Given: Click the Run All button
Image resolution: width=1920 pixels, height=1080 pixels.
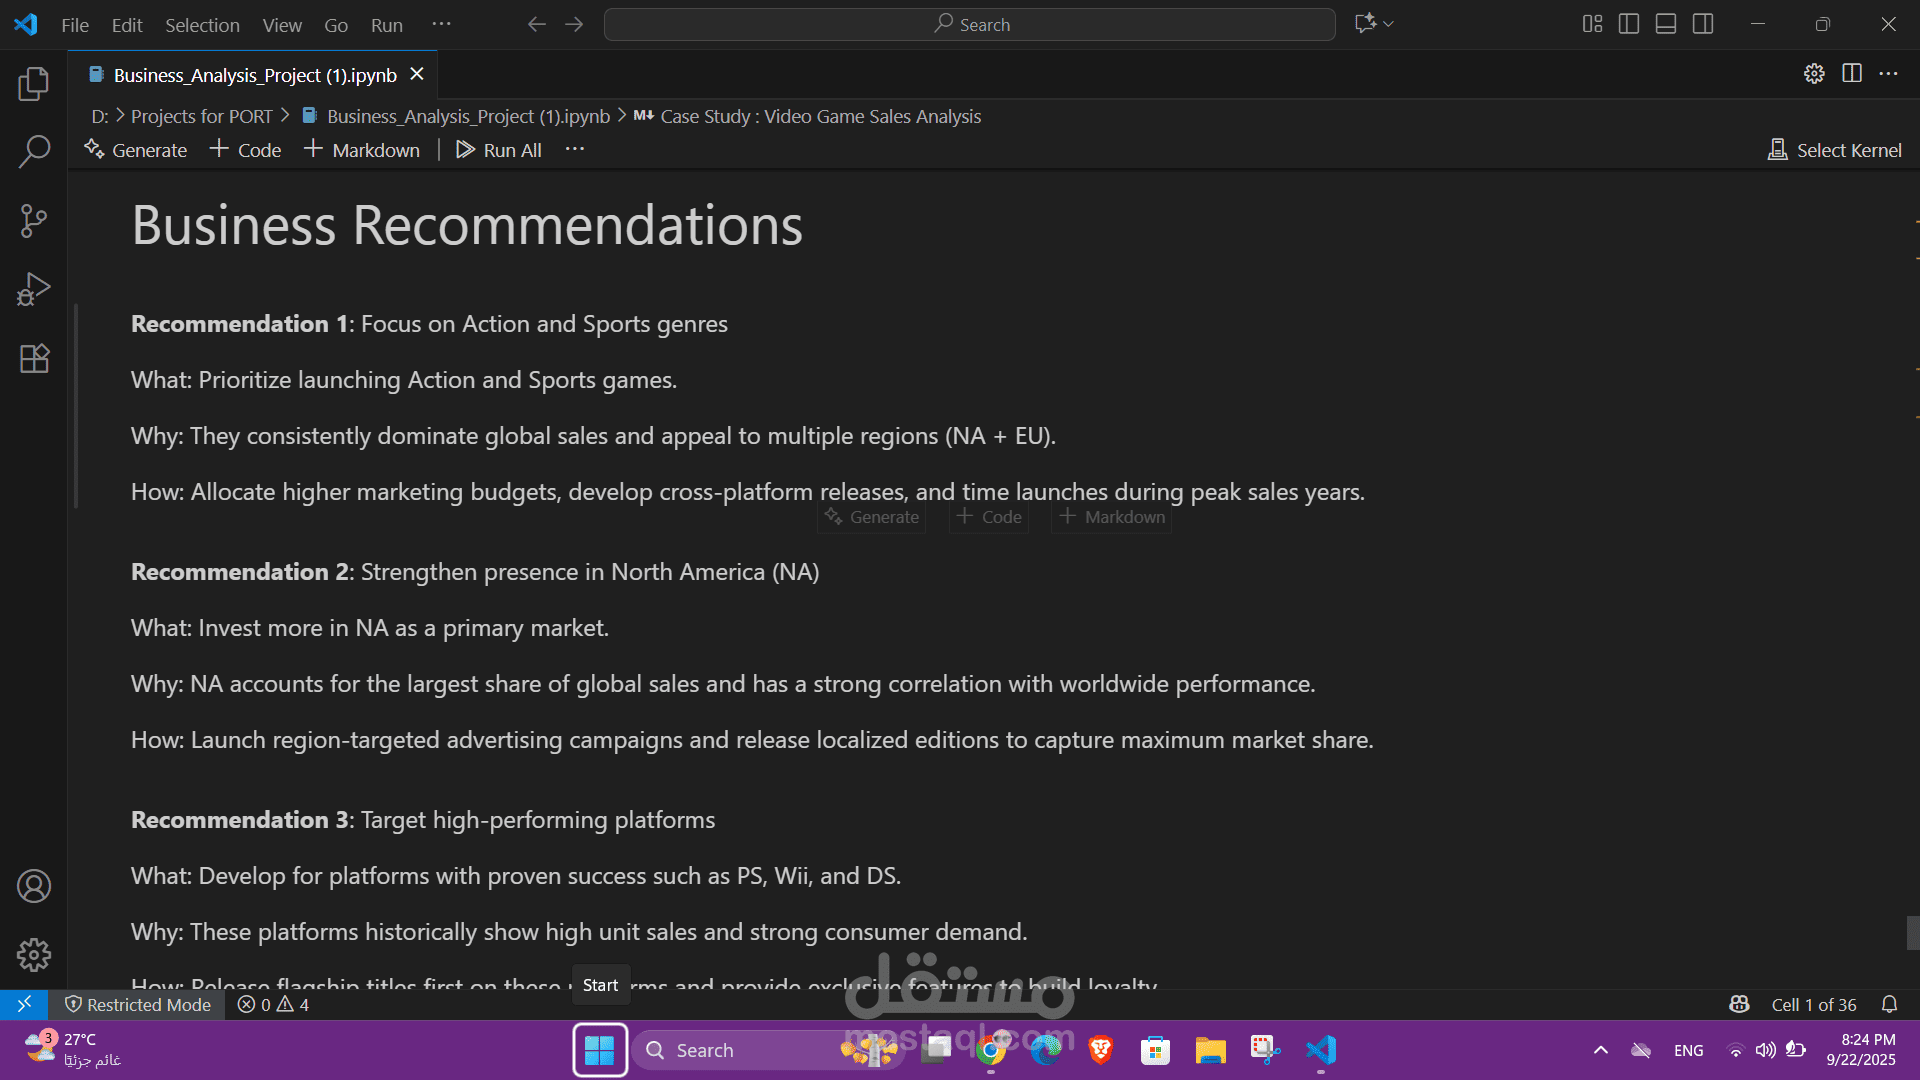Looking at the screenshot, I should (x=498, y=150).
